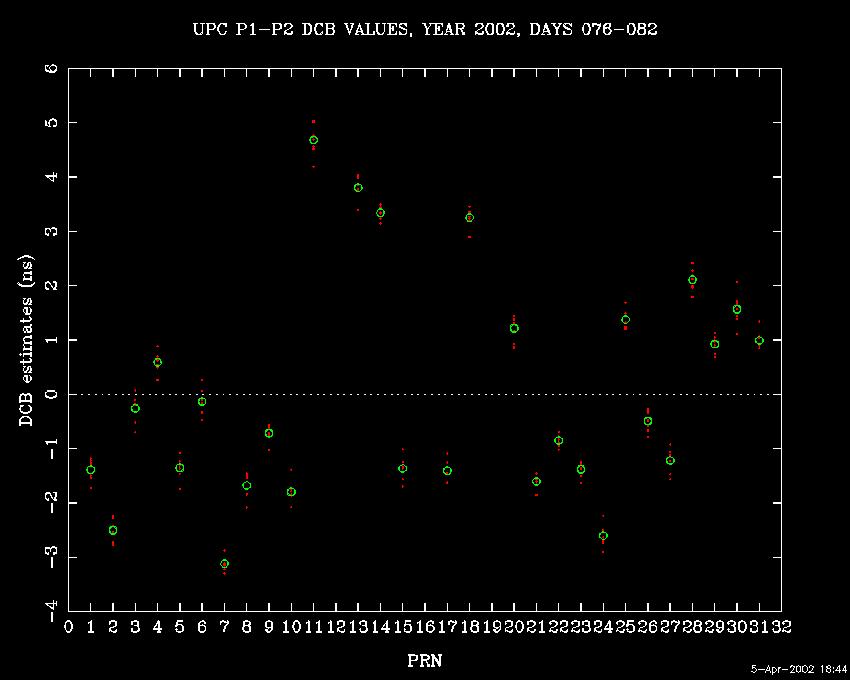
Task: Click the x-axis tick label "7"
Action: tap(224, 627)
